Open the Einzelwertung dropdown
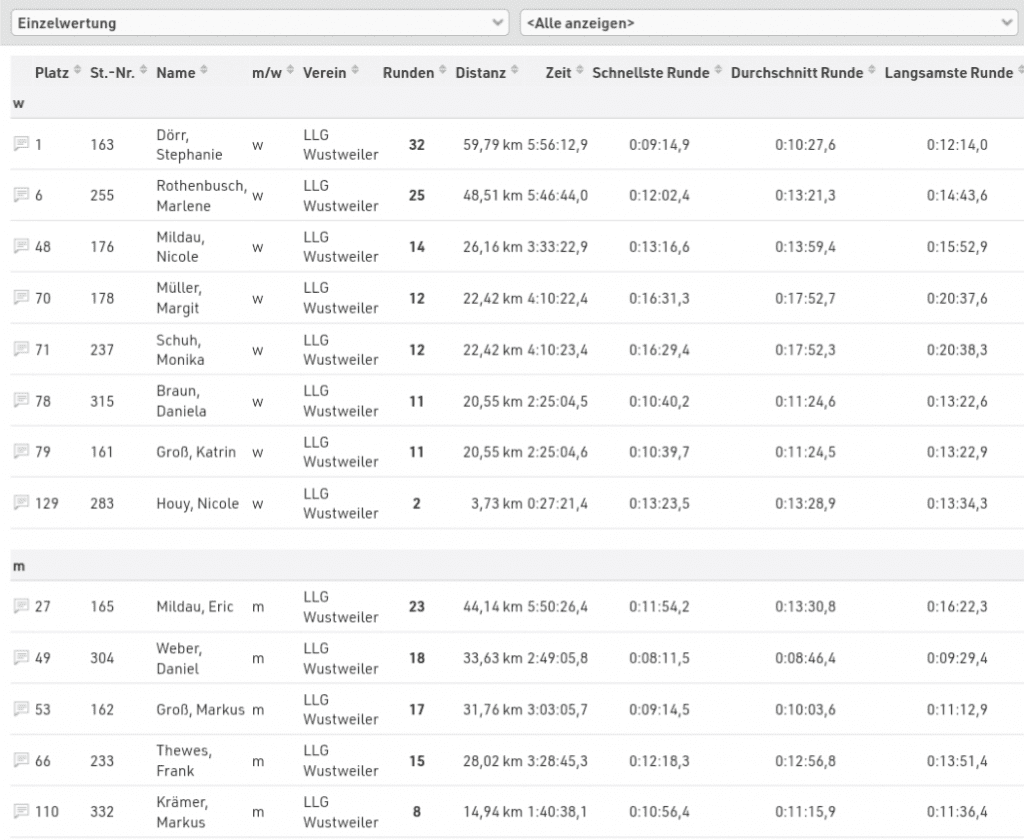Viewport: 1024px width, 840px height. (x=259, y=23)
